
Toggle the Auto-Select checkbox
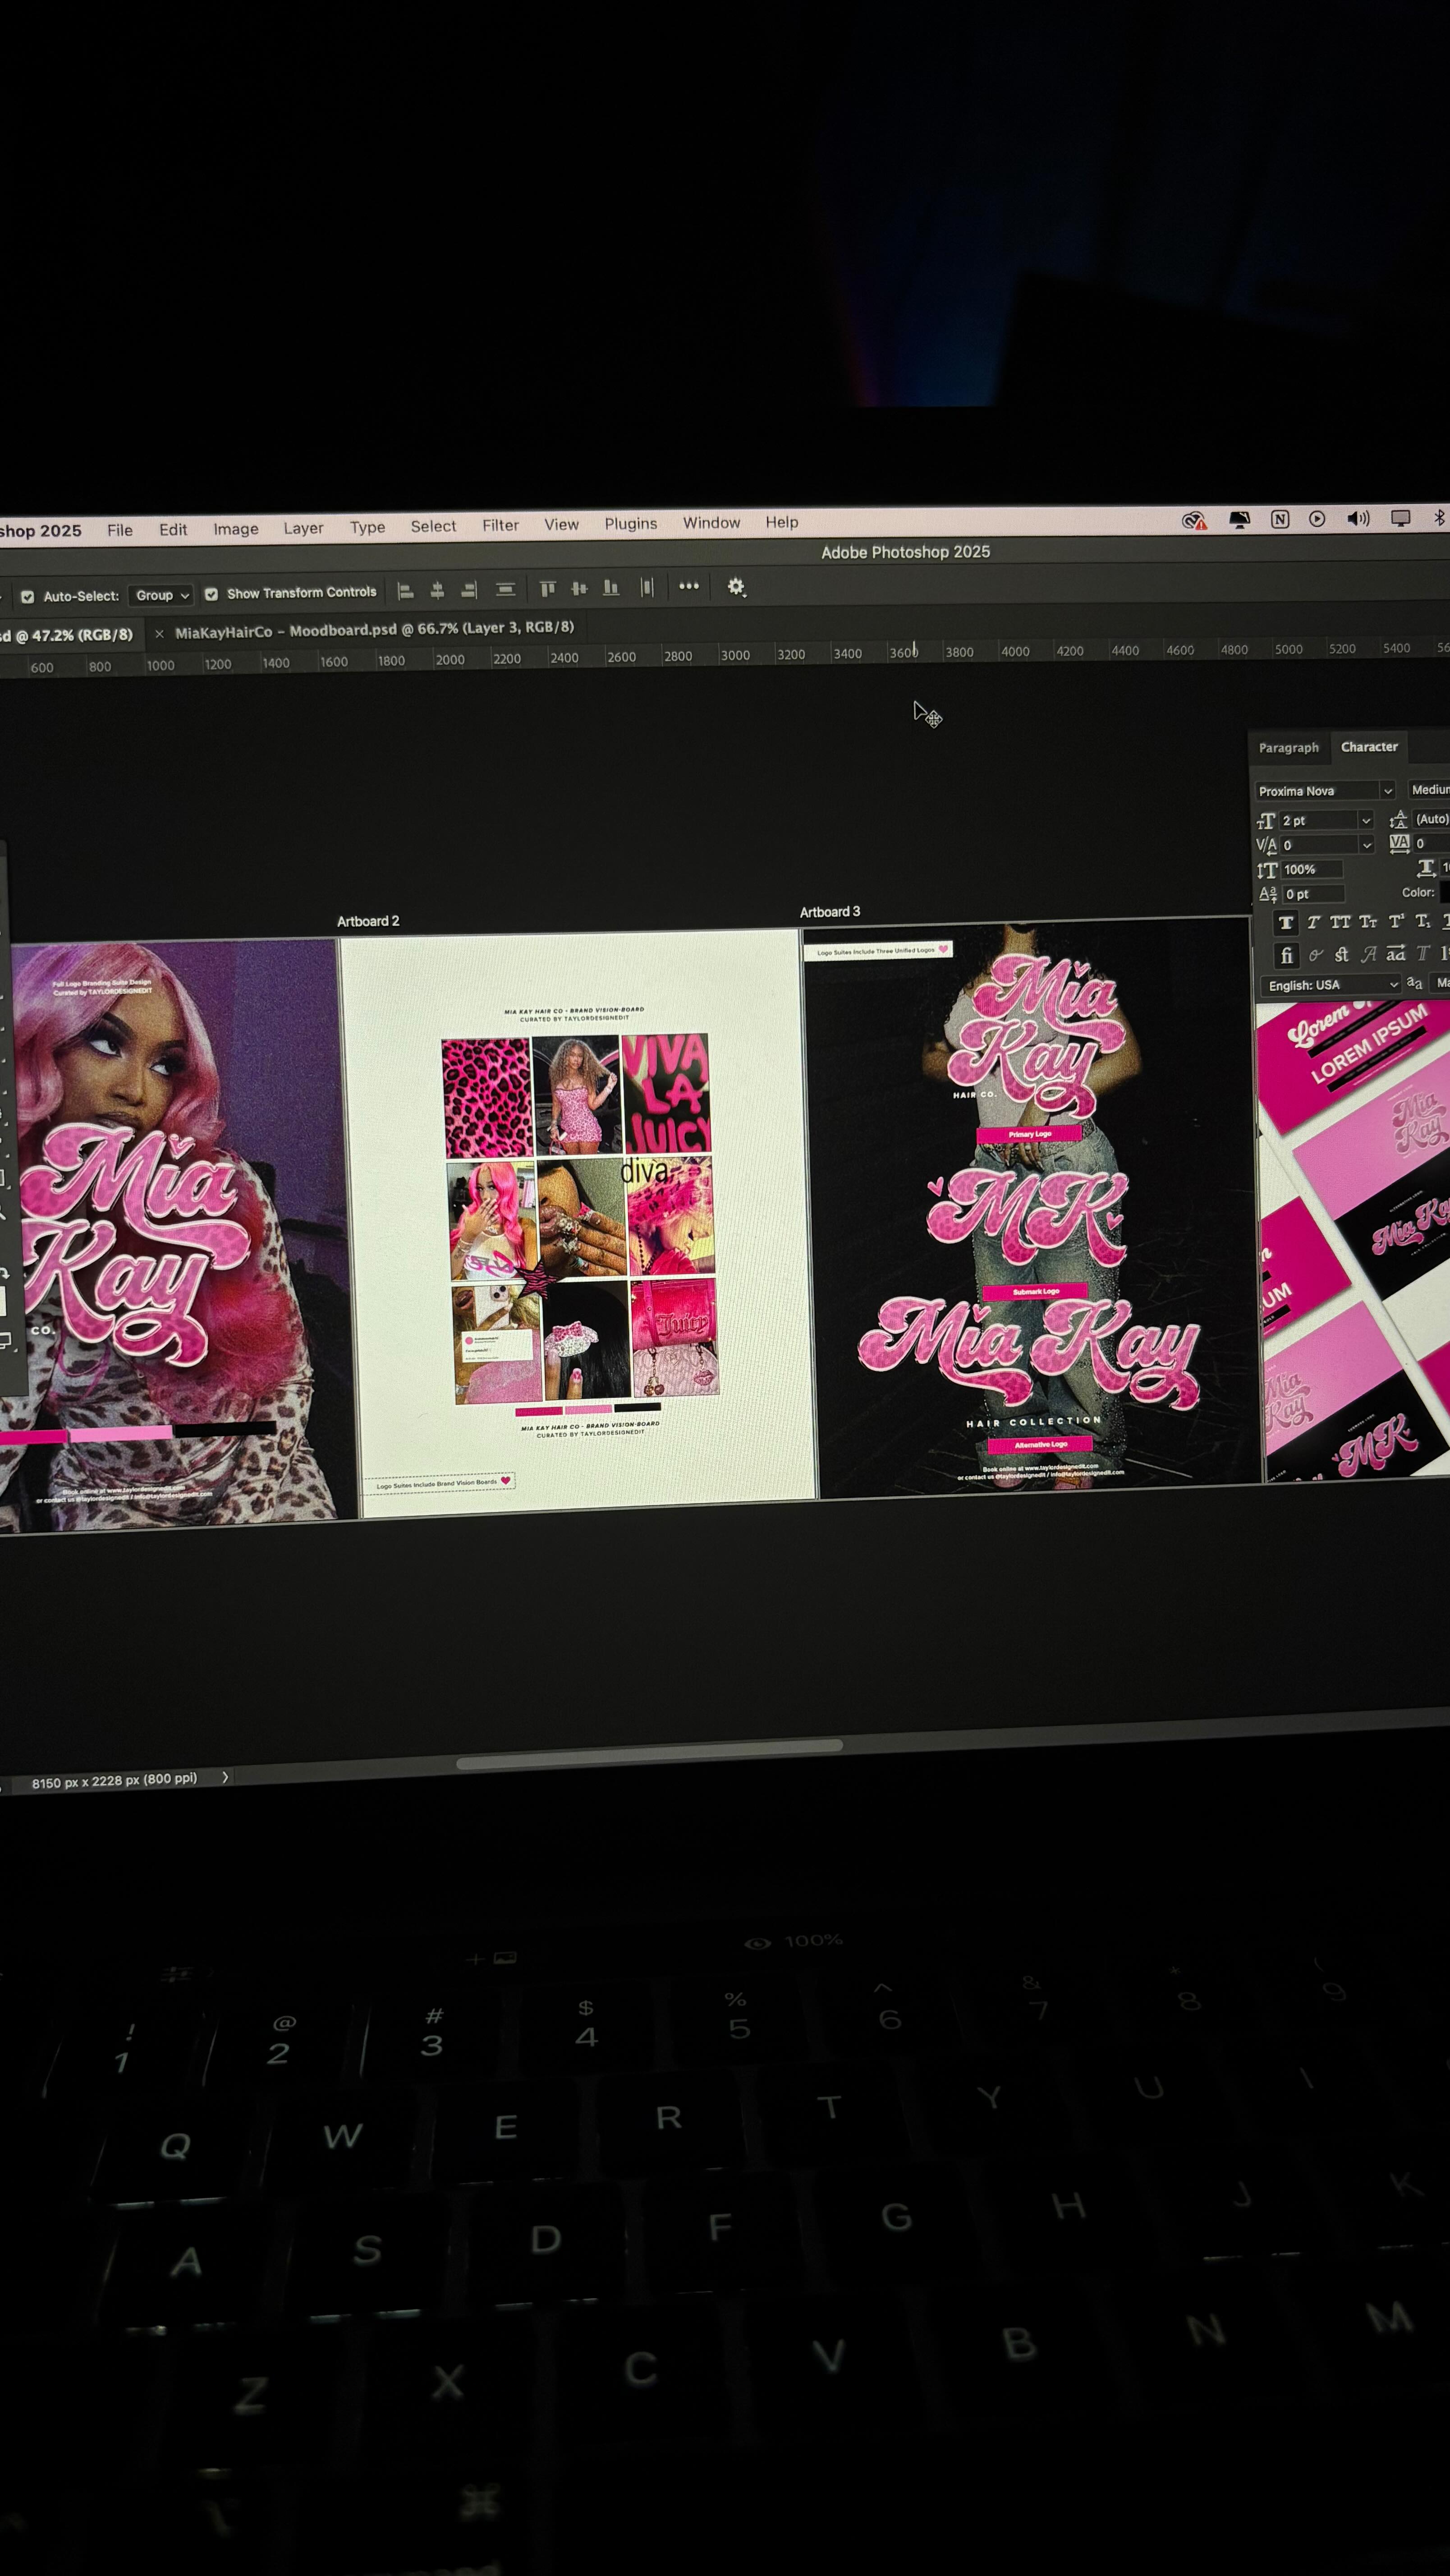[x=27, y=596]
